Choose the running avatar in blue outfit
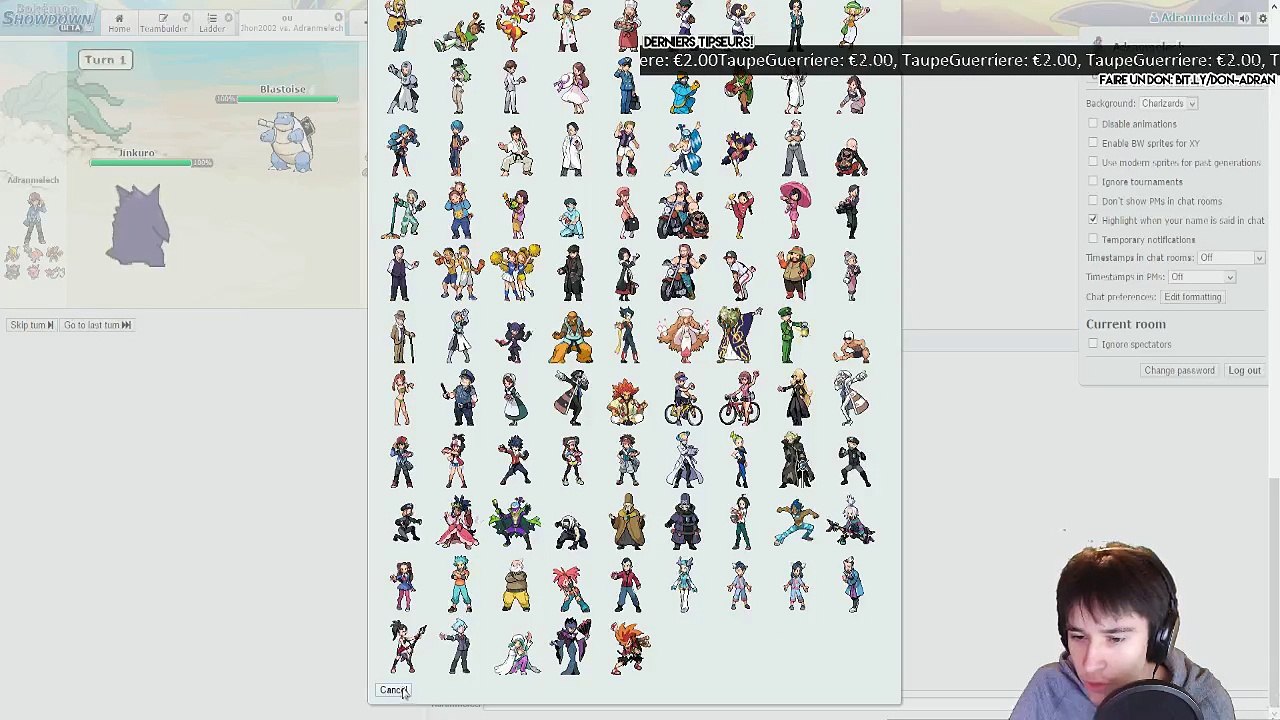 coord(795,522)
